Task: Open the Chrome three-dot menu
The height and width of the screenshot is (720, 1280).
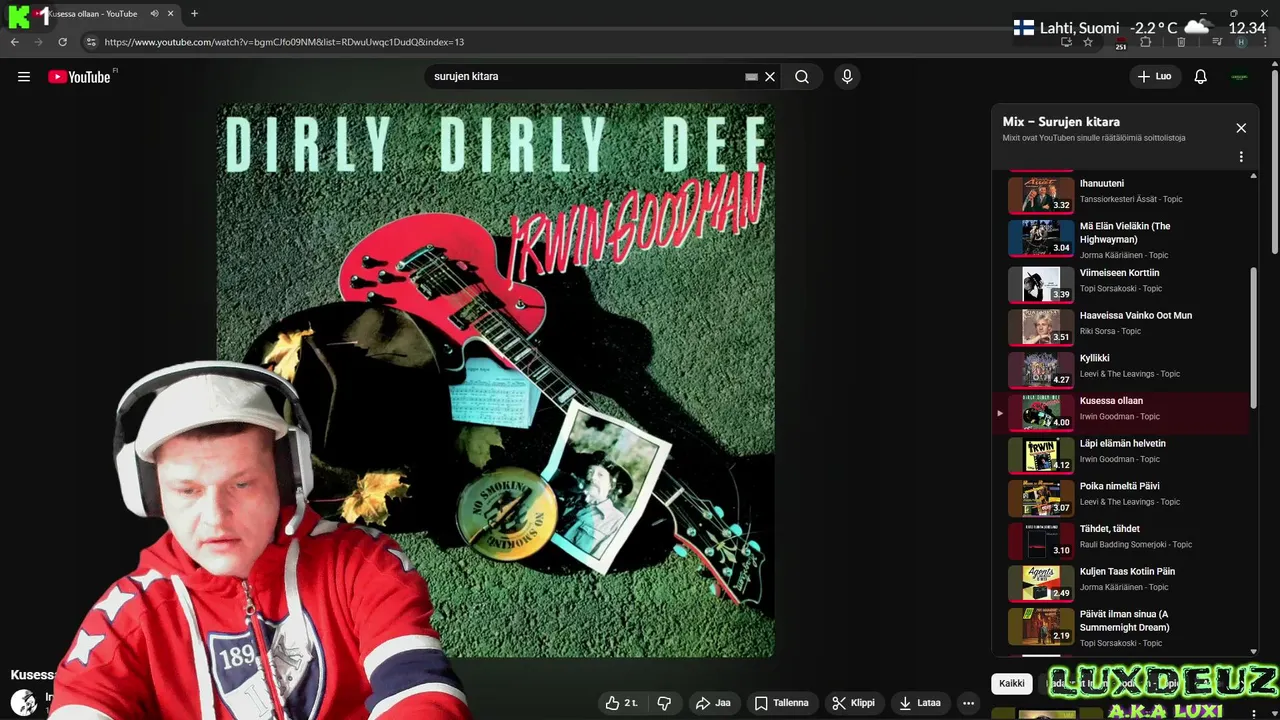Action: [1266, 42]
